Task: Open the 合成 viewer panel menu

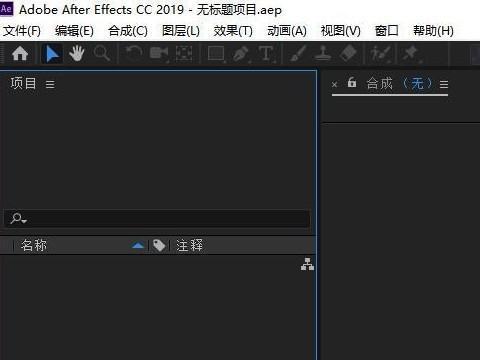Action: coord(443,84)
